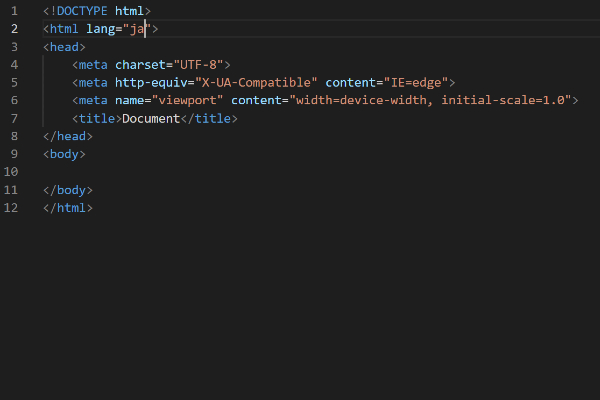Click the opening head tag
Screen dimensions: 600x400
click(64, 47)
